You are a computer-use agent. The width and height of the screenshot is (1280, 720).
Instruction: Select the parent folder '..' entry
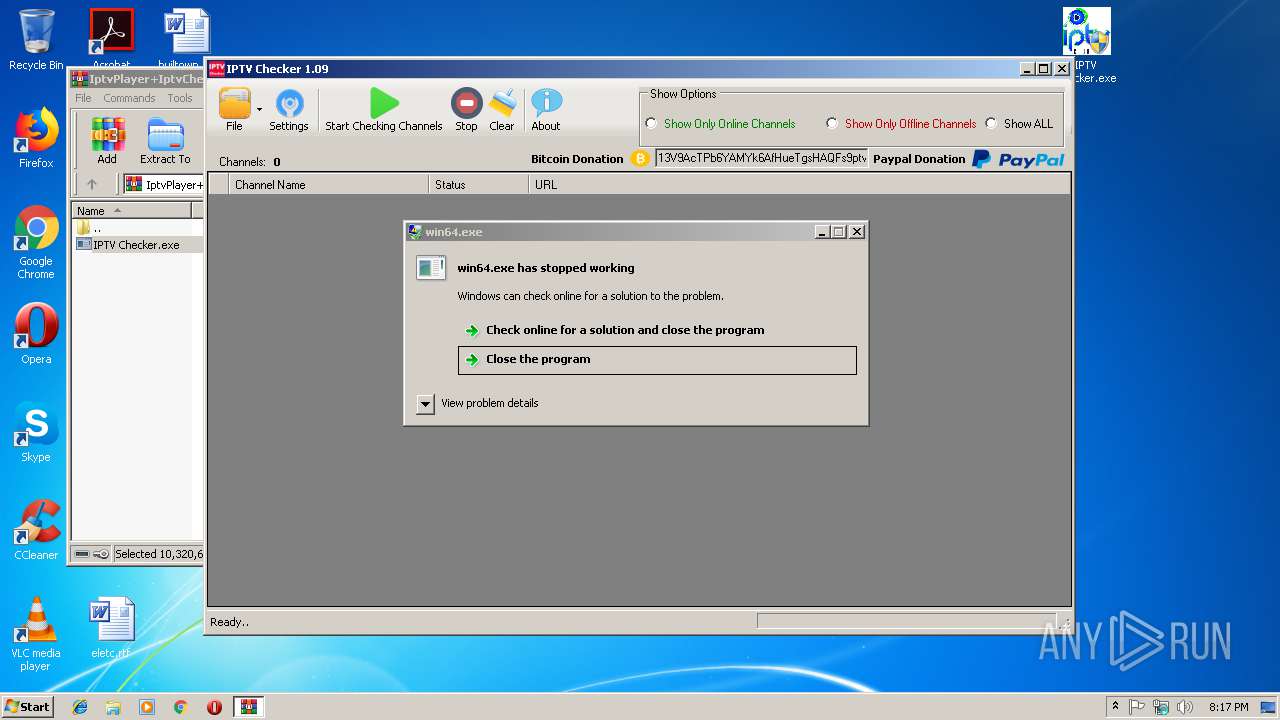coord(90,228)
